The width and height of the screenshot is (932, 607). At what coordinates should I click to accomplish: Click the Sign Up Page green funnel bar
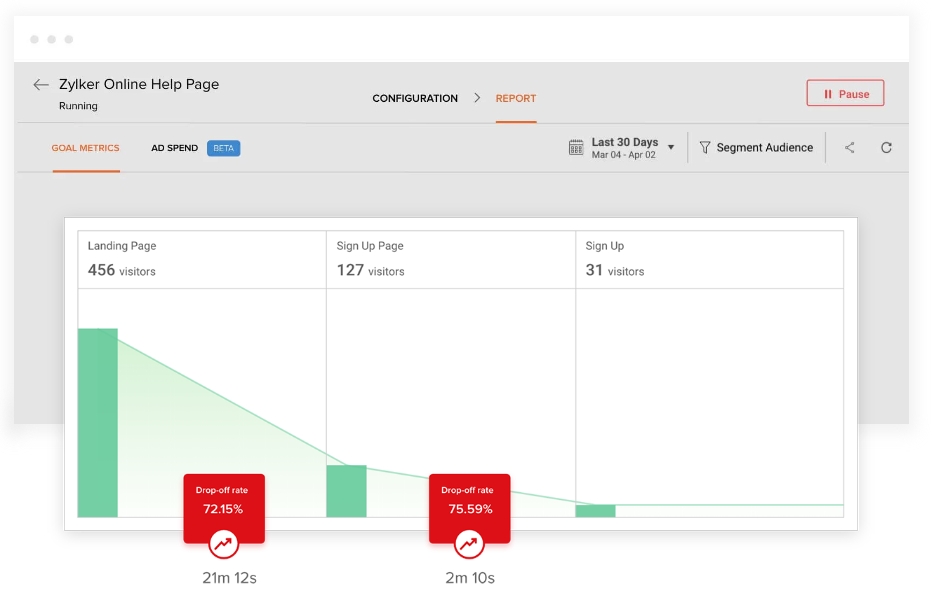(x=346, y=491)
